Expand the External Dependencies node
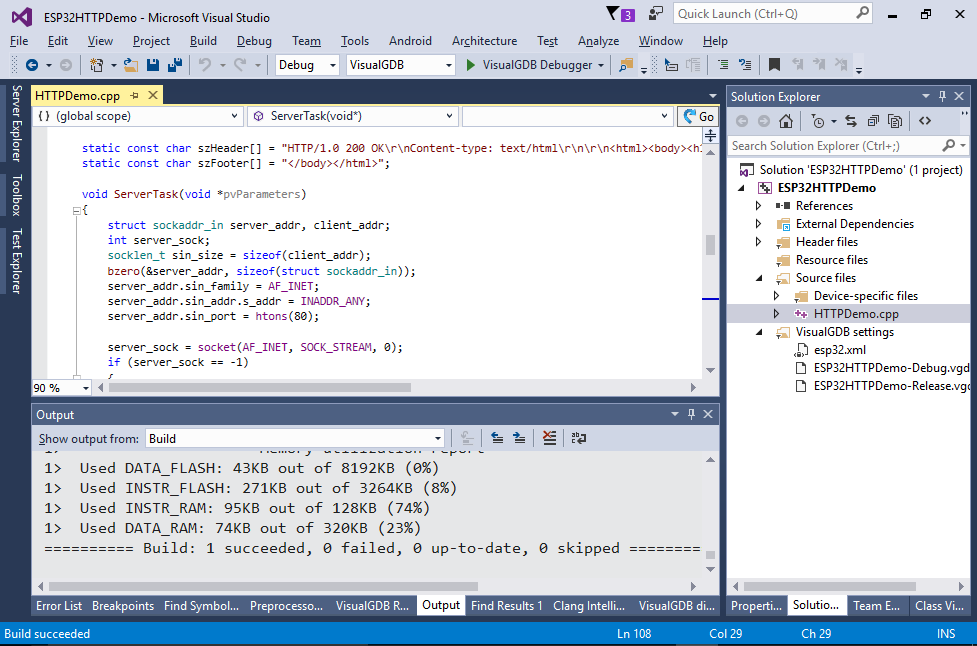Screen dimensions: 977x646 [758, 224]
